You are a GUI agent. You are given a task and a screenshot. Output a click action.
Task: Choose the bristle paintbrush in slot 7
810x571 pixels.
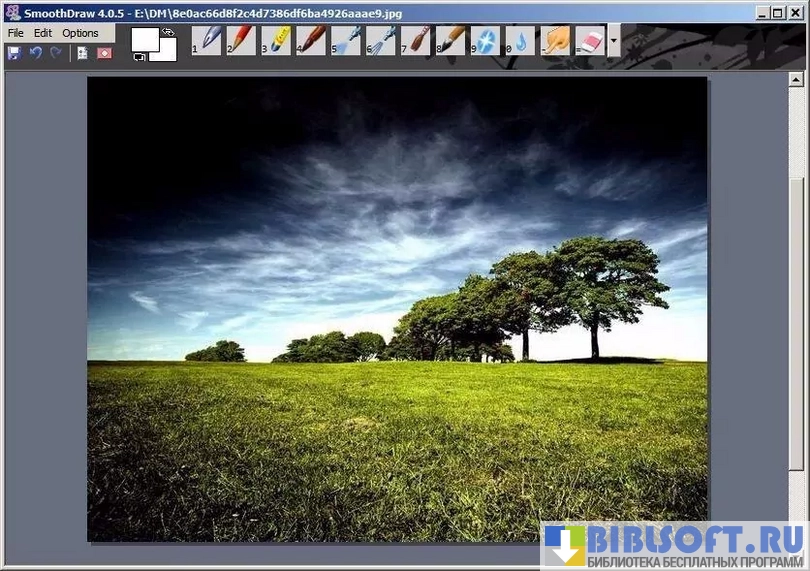pyautogui.click(x=417, y=40)
